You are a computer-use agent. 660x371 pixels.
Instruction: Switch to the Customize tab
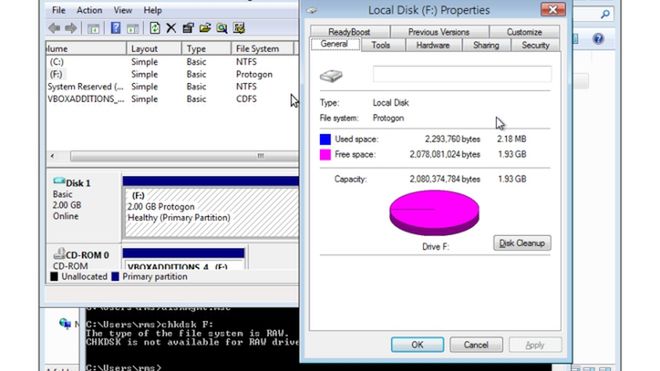524,32
